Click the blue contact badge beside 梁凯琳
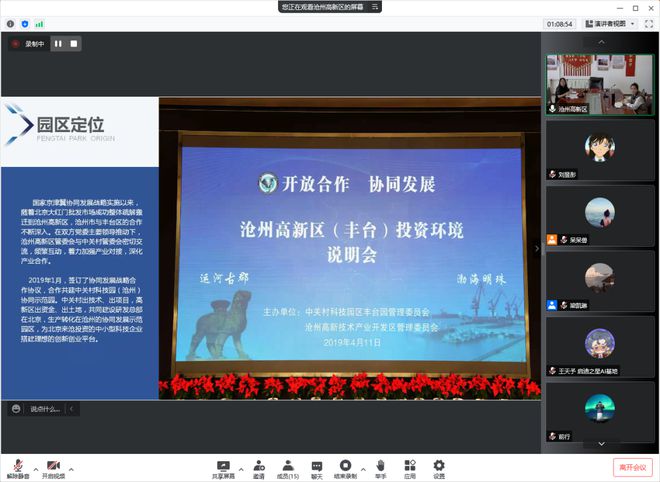 coord(552,305)
